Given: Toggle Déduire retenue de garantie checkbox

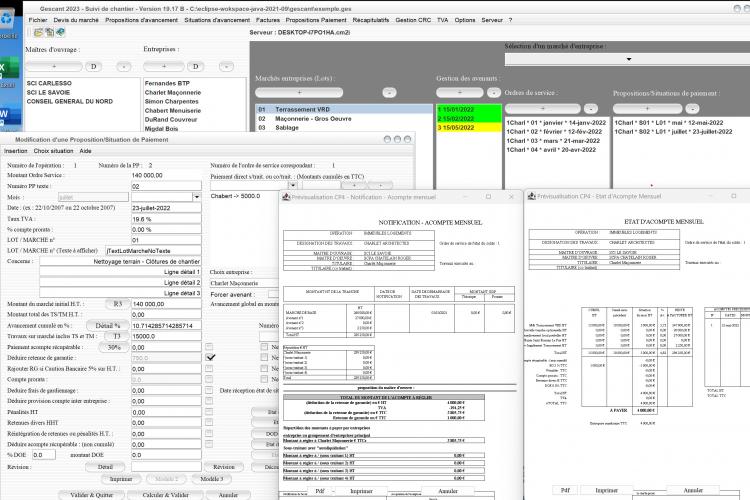Looking at the screenshot, I should (x=210, y=357).
